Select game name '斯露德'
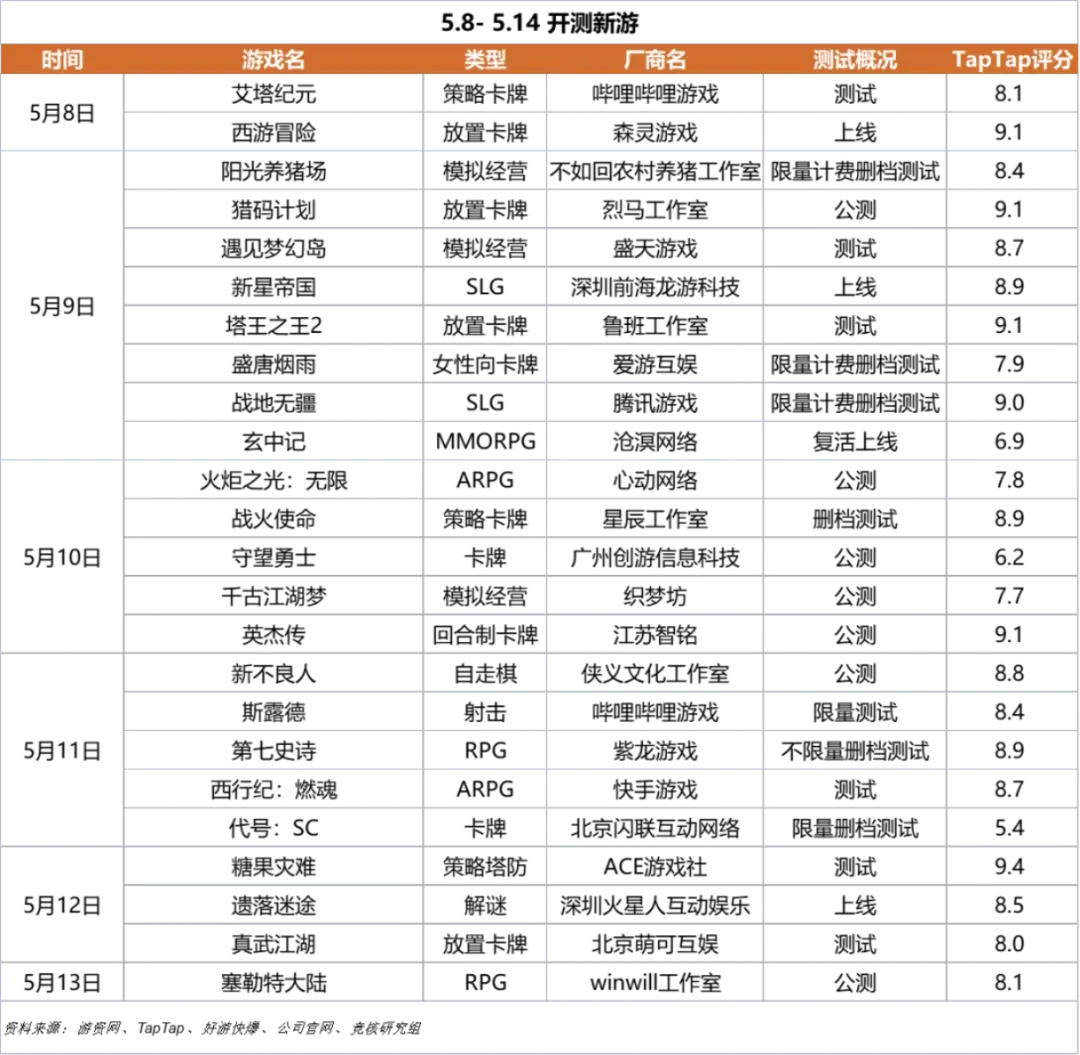The image size is (1080, 1055). pos(273,711)
